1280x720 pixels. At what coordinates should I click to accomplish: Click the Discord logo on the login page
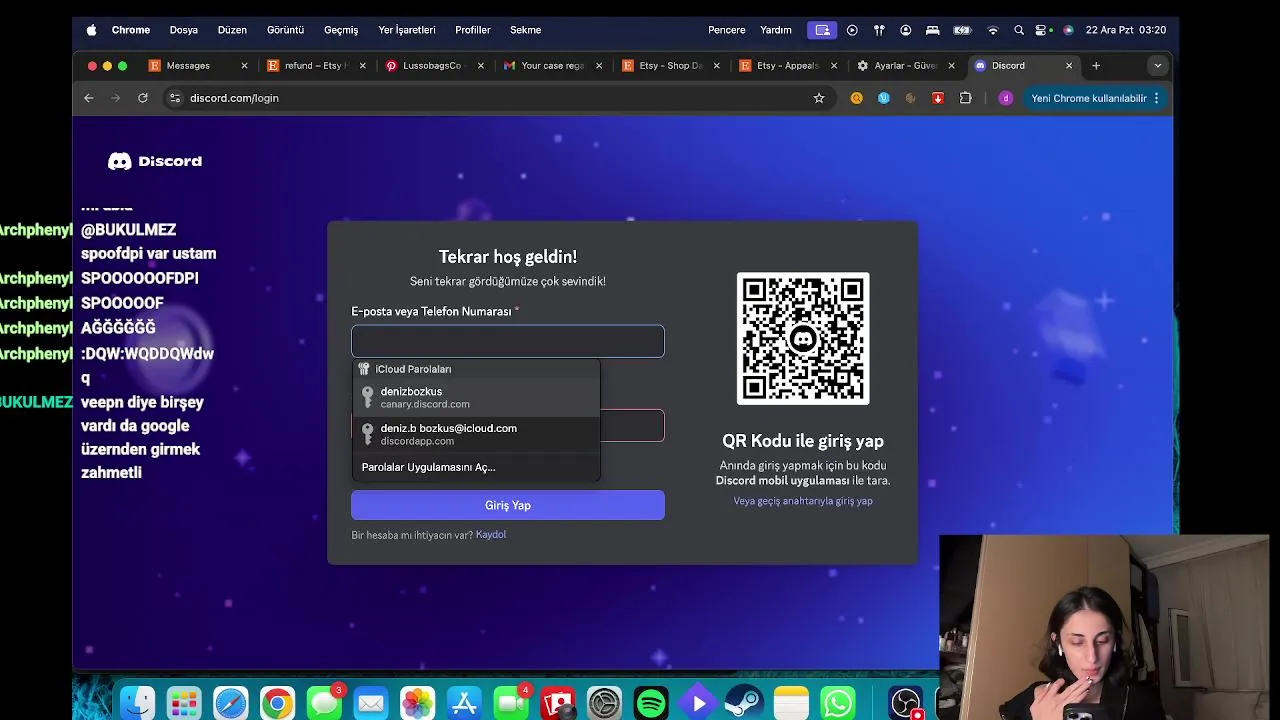[x=155, y=161]
